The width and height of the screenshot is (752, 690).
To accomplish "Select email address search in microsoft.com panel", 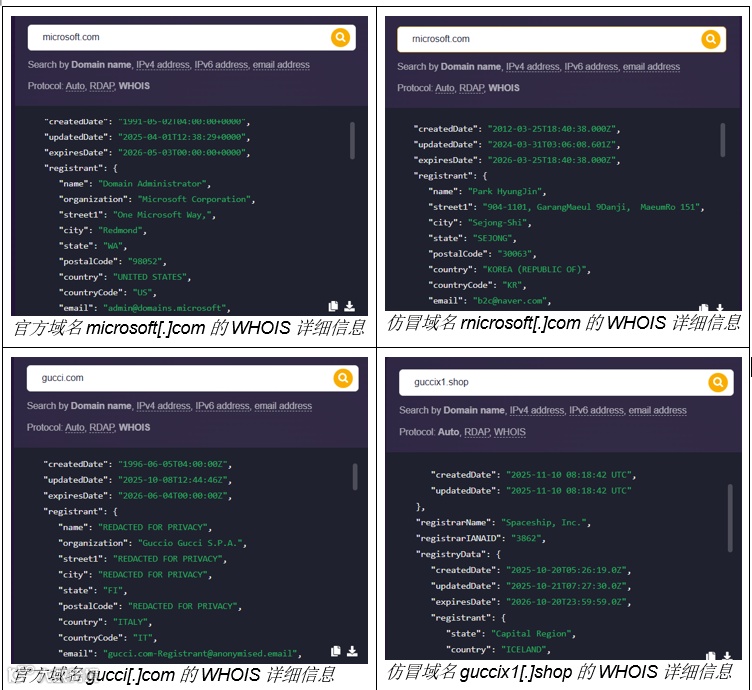I will pyautogui.click(x=281, y=65).
